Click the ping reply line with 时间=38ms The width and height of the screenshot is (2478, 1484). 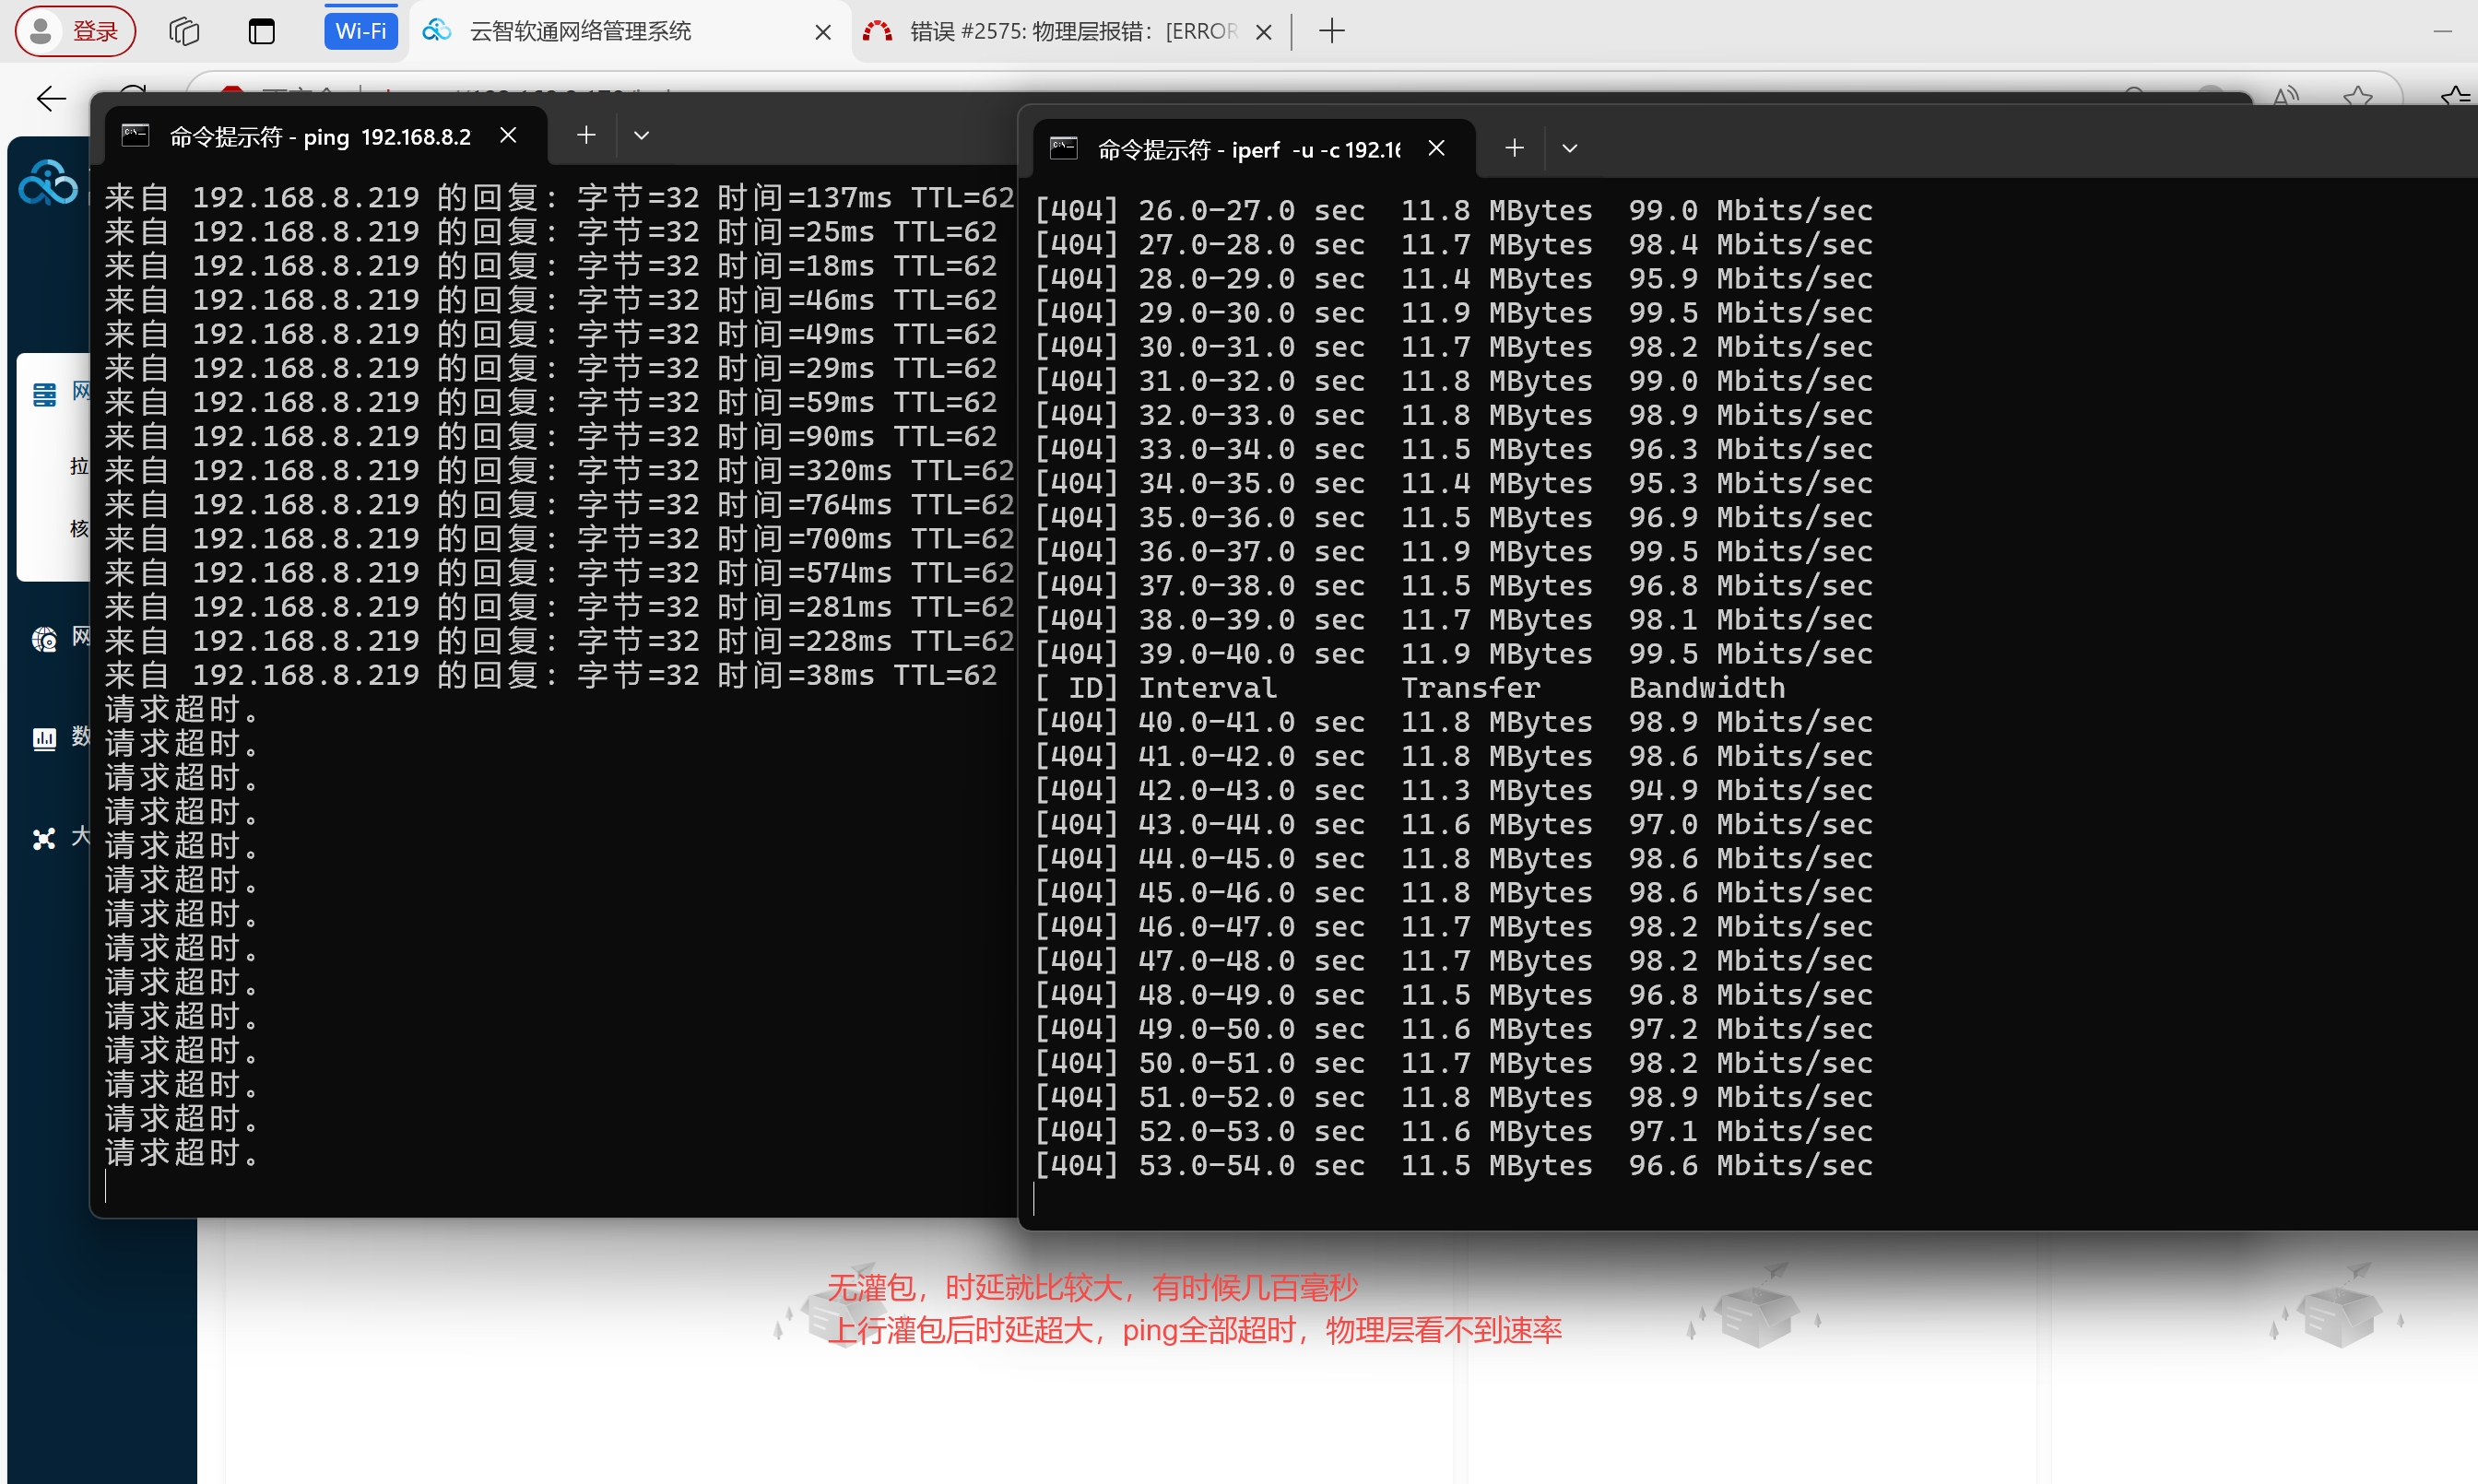551,676
